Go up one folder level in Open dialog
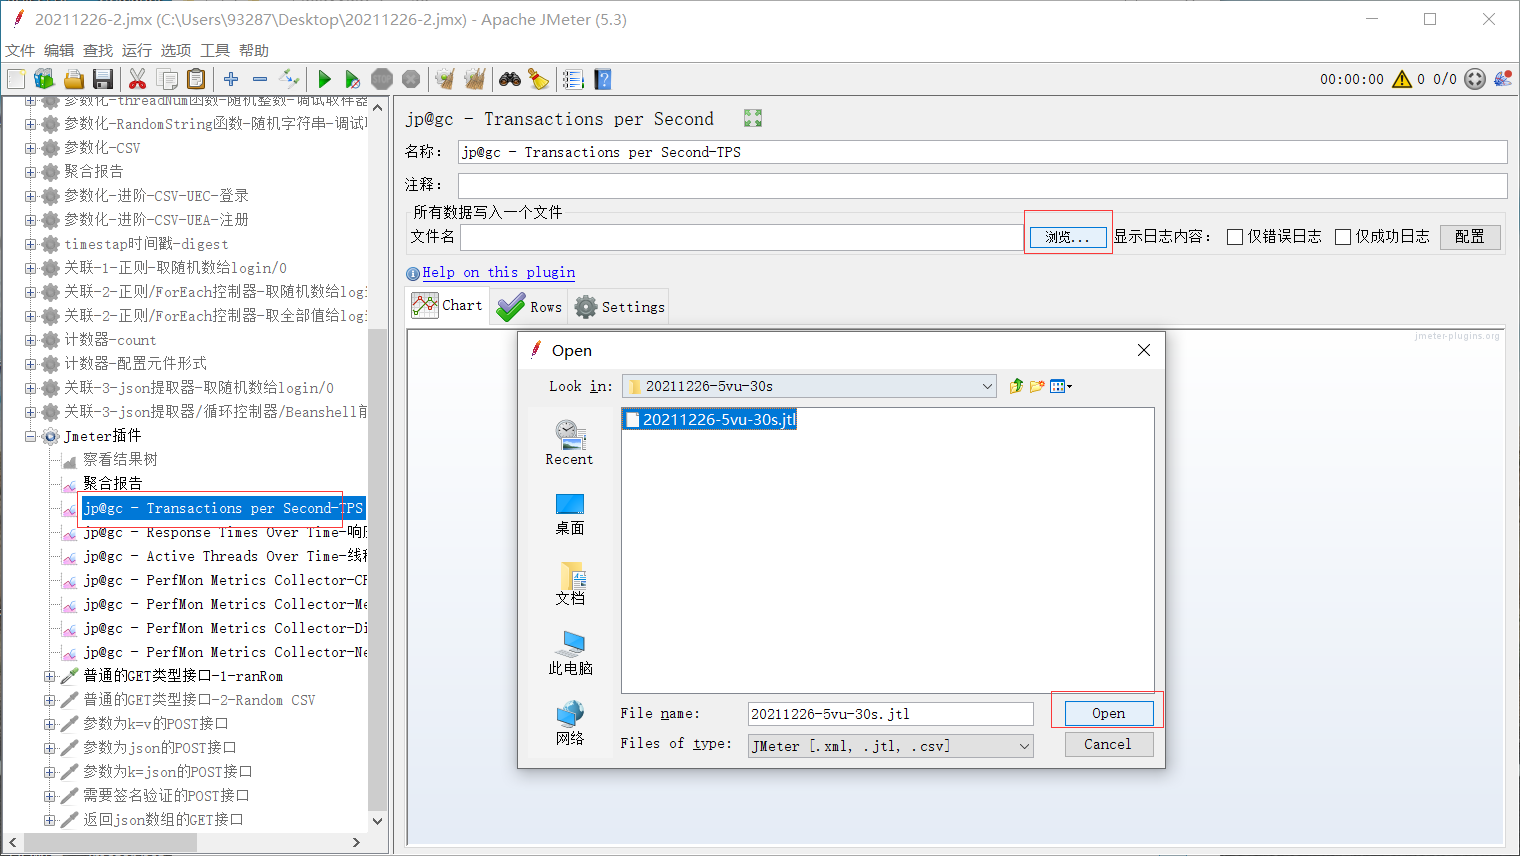 coord(1016,386)
